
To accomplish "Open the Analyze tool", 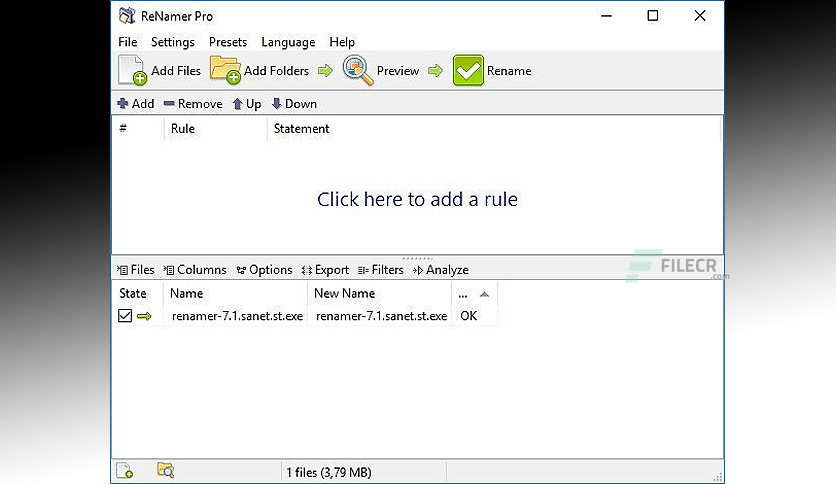I will [x=440, y=270].
